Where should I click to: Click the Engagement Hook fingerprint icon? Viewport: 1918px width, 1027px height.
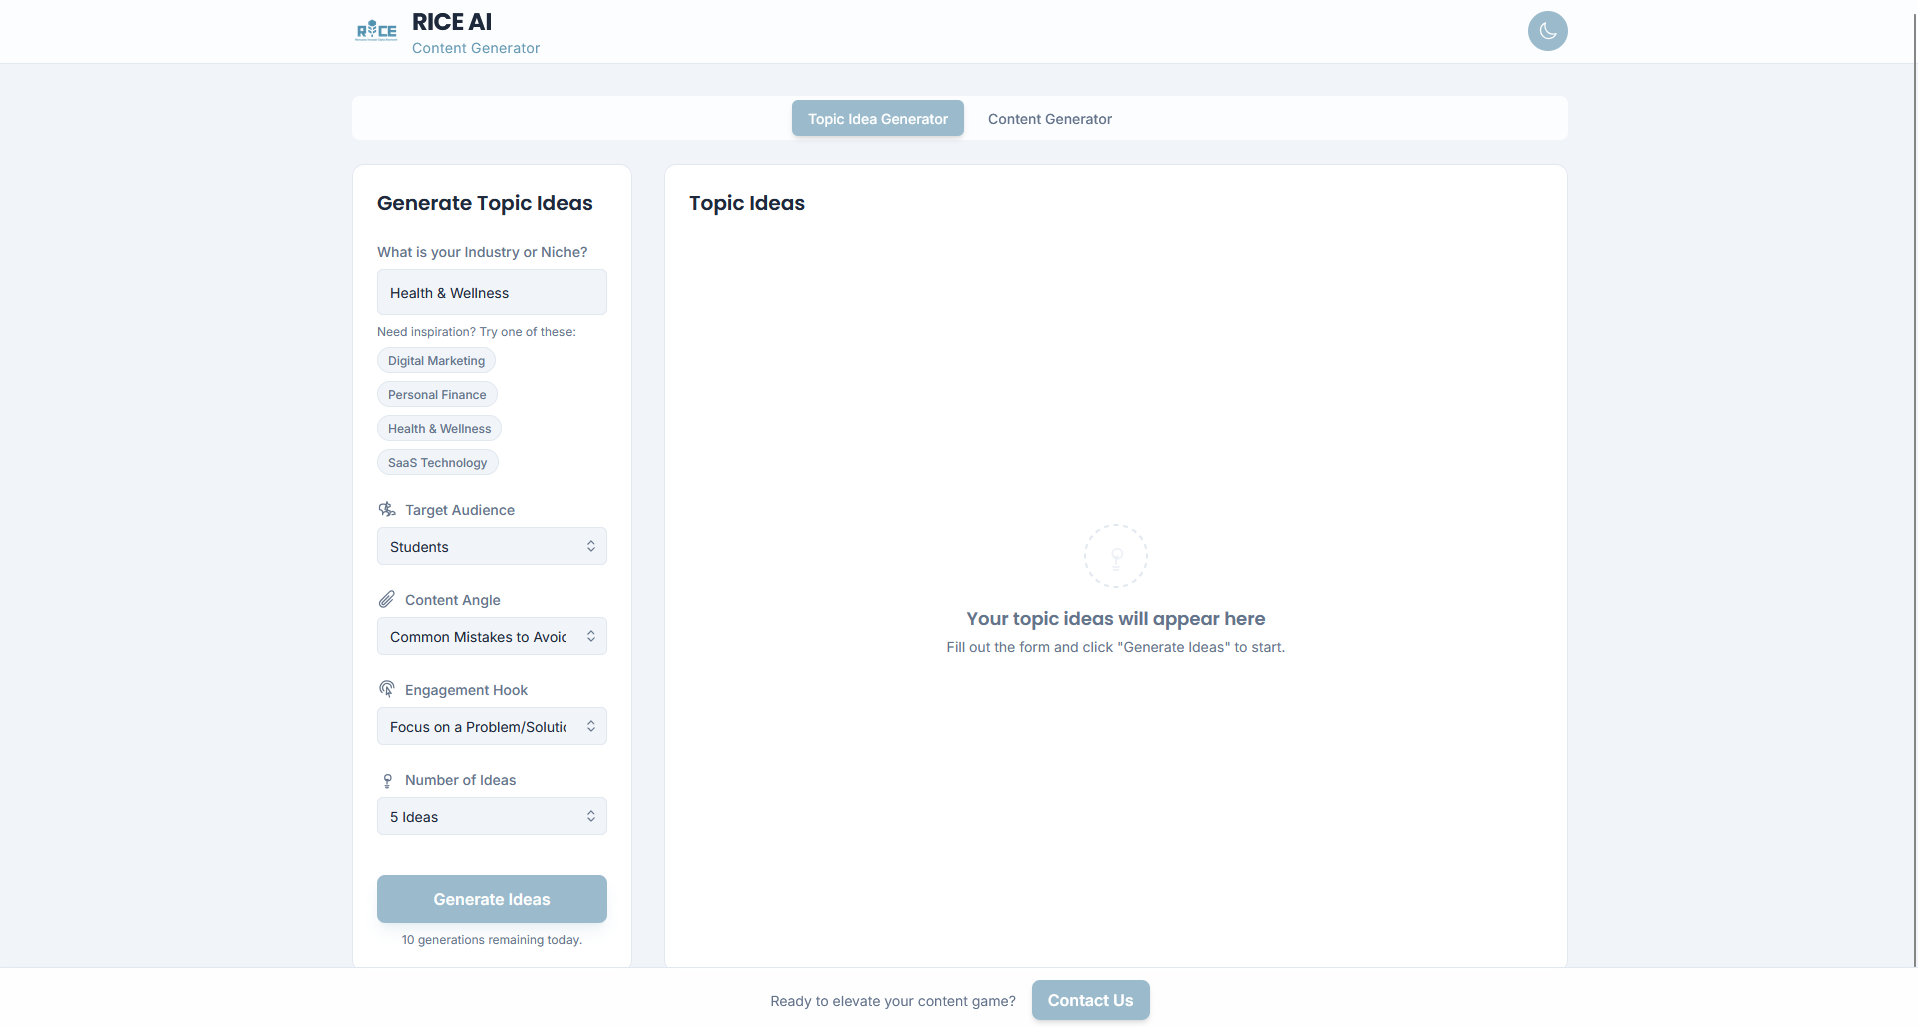[x=387, y=690]
